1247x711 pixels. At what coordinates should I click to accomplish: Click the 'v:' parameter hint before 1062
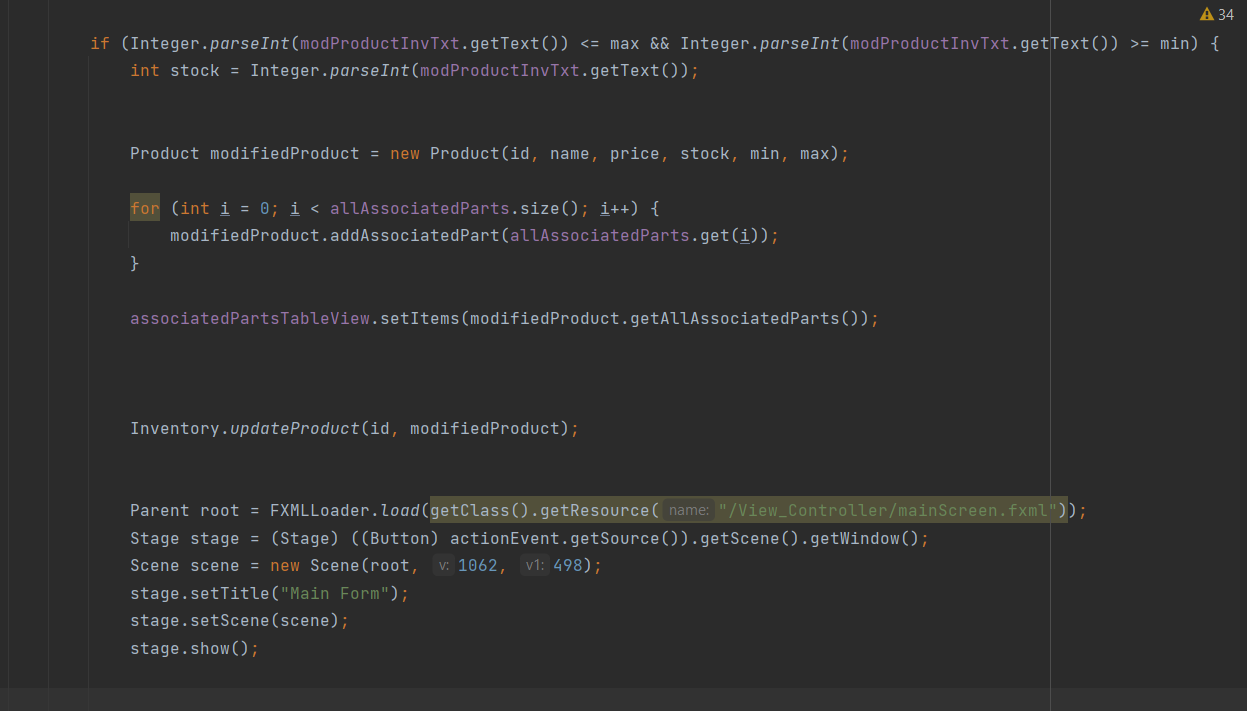coord(443,565)
